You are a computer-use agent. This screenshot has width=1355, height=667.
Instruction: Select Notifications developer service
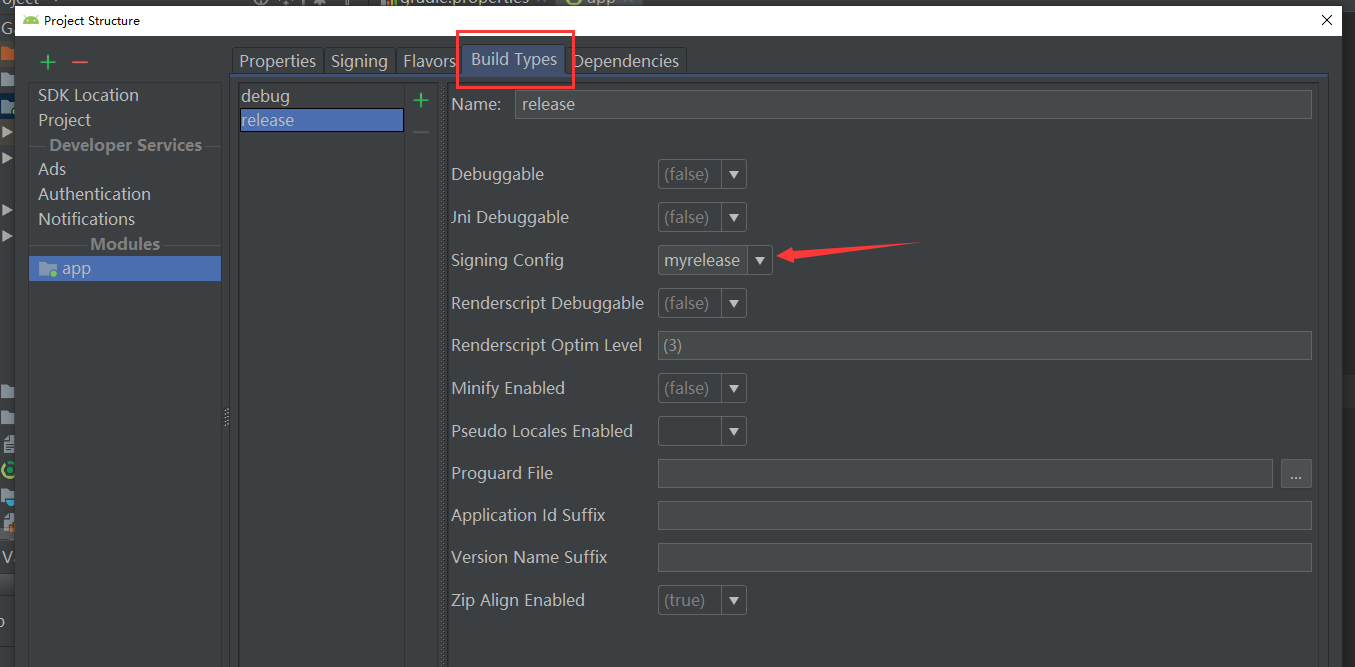(87, 219)
